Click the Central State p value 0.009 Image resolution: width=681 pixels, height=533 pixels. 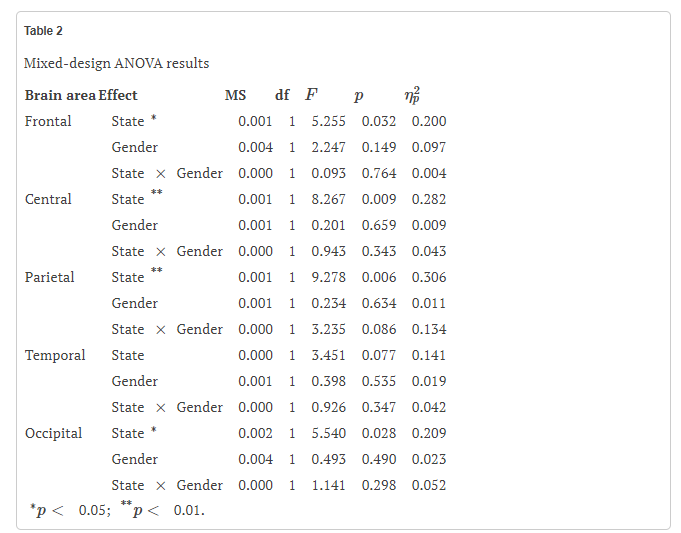[379, 199]
